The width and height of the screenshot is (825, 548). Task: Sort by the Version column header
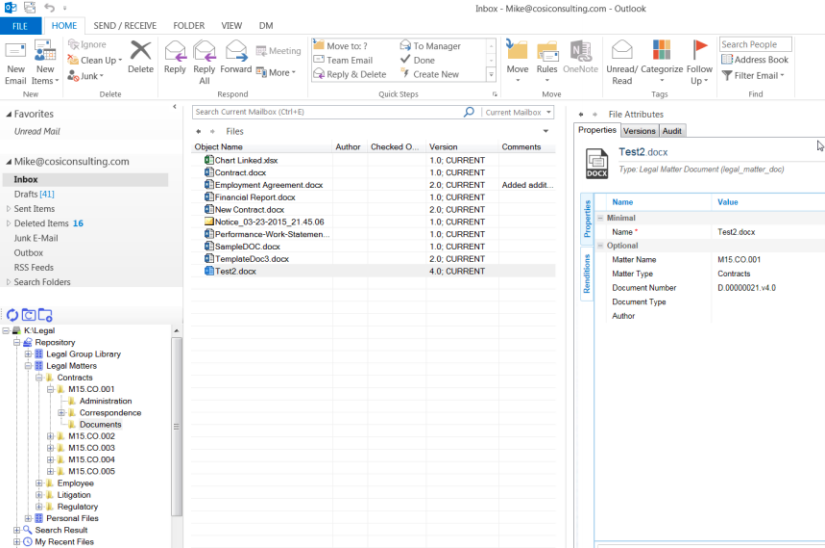(x=443, y=147)
